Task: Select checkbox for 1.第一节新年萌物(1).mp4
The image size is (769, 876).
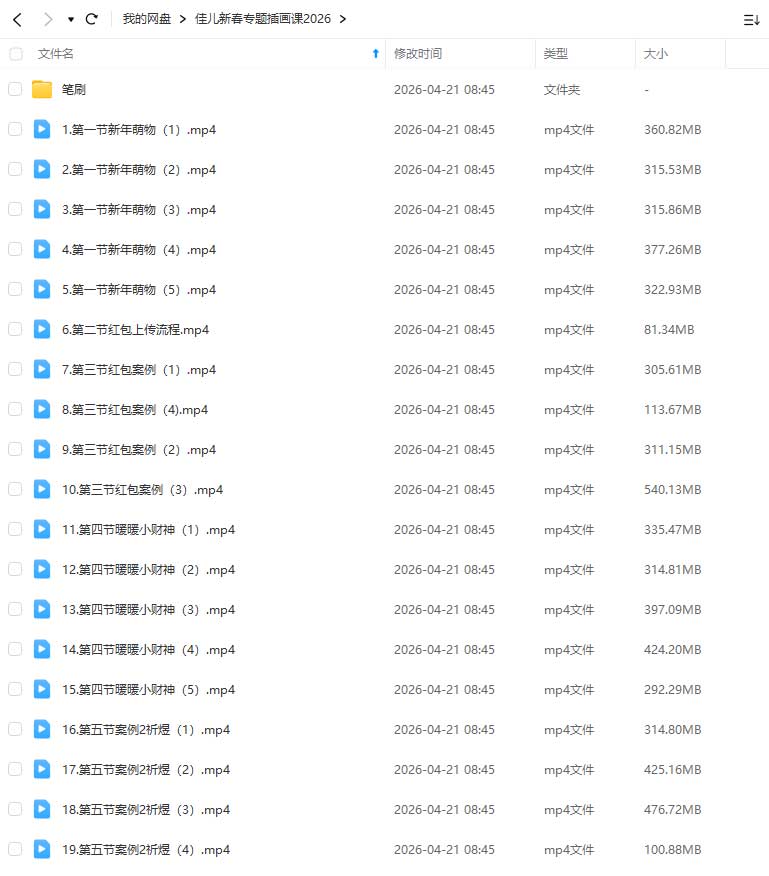Action: [15, 130]
